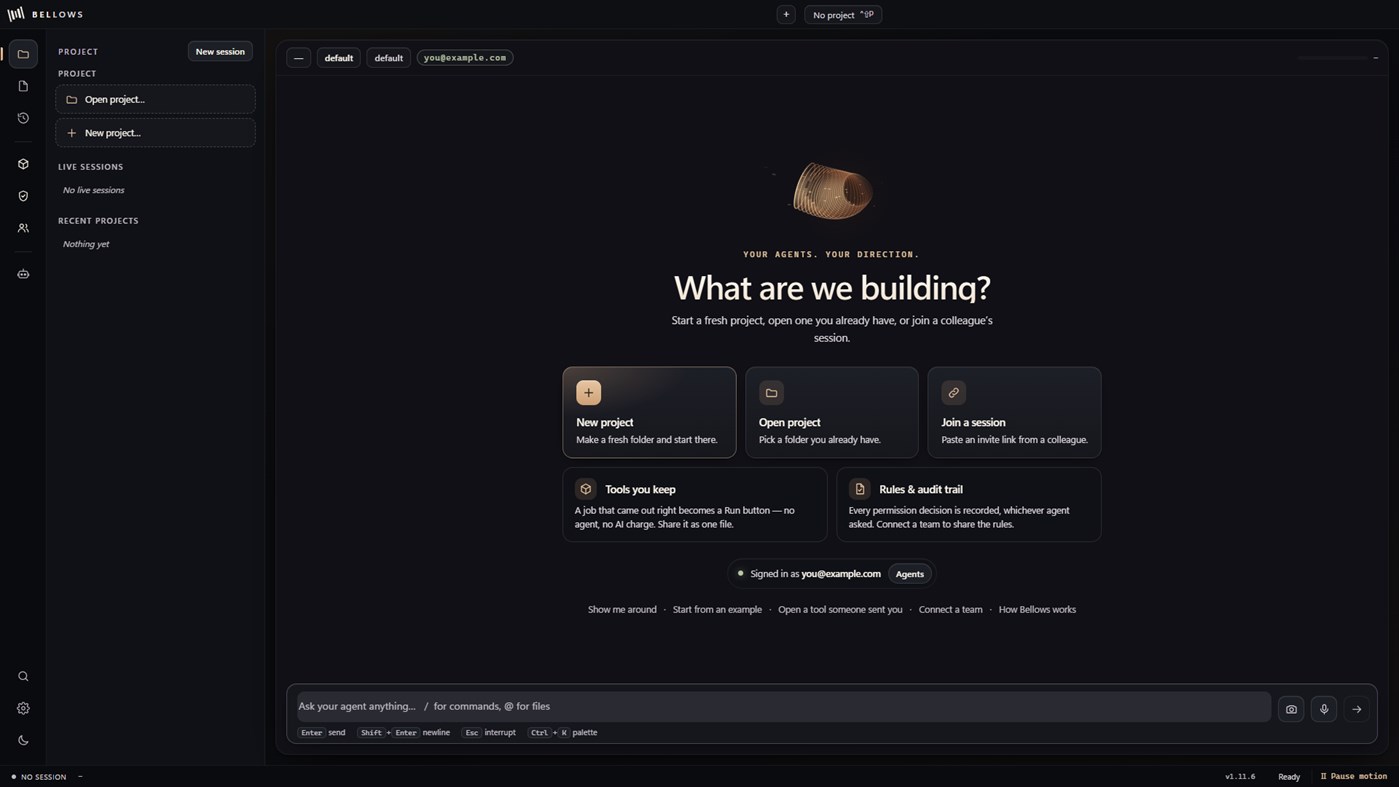
Task: Open the Files document sidebar icon
Action: click(23, 86)
